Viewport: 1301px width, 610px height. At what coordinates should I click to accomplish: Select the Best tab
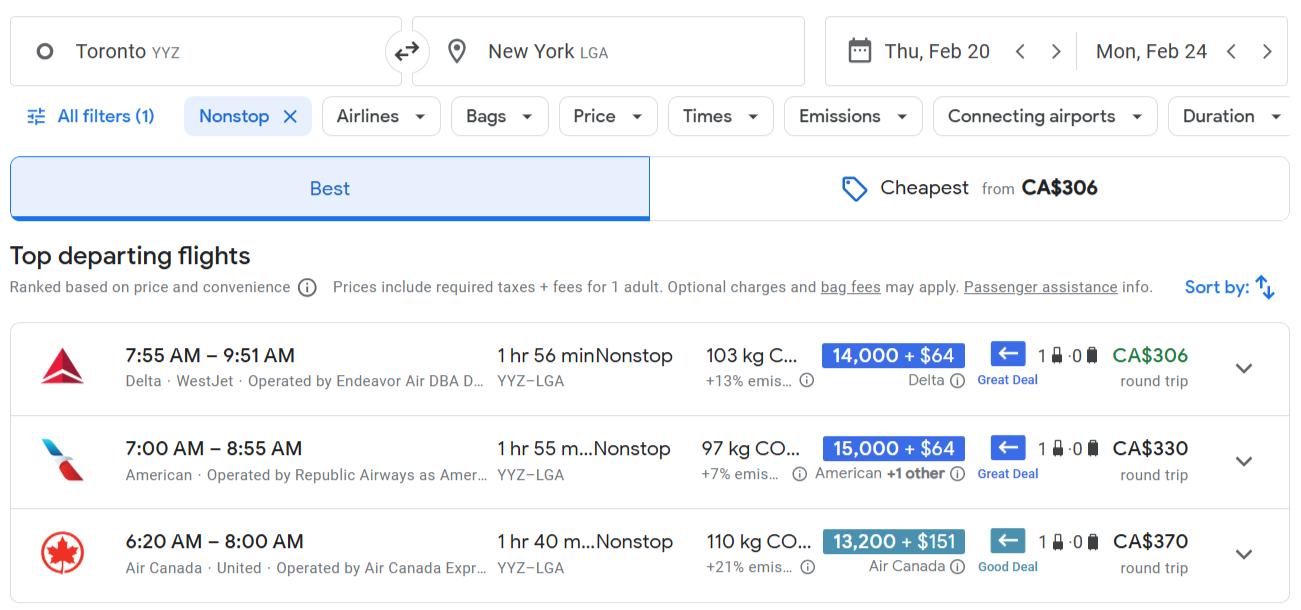329,188
